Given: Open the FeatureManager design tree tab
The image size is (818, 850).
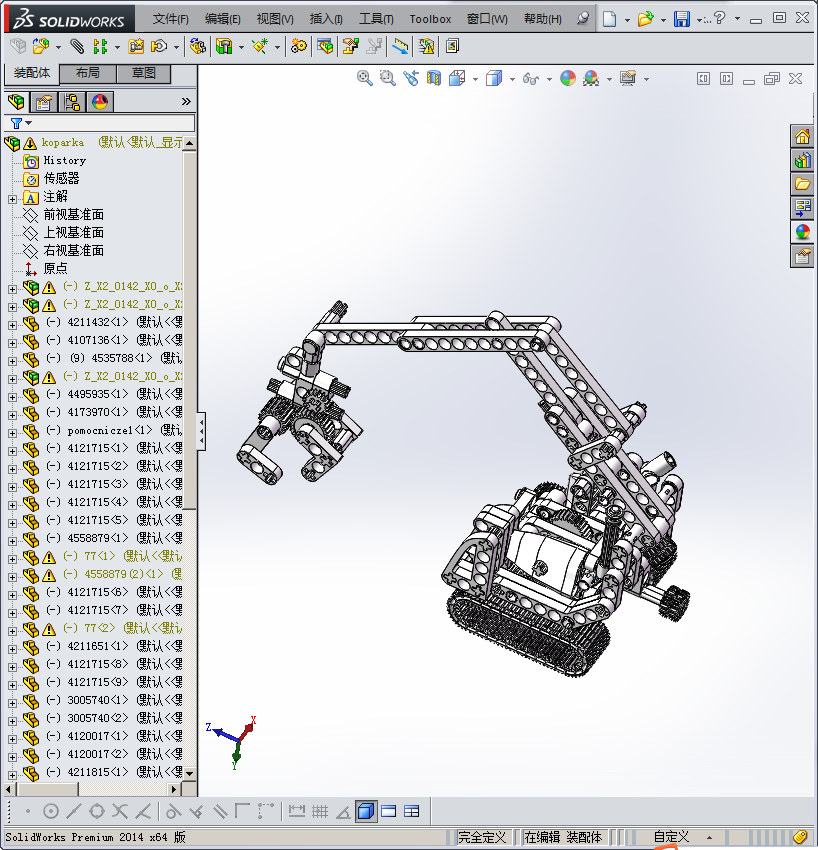Looking at the screenshot, I should tap(16, 101).
